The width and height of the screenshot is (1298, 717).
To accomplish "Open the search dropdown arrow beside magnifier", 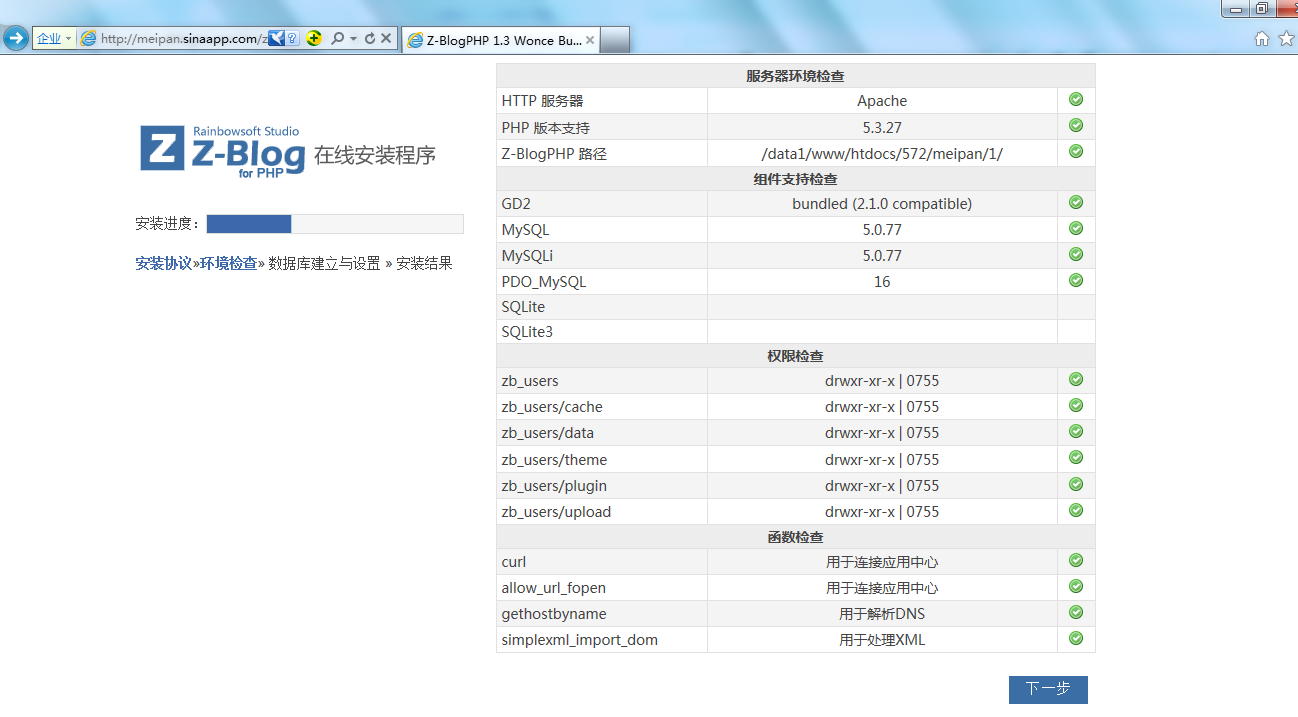I will click(x=352, y=39).
